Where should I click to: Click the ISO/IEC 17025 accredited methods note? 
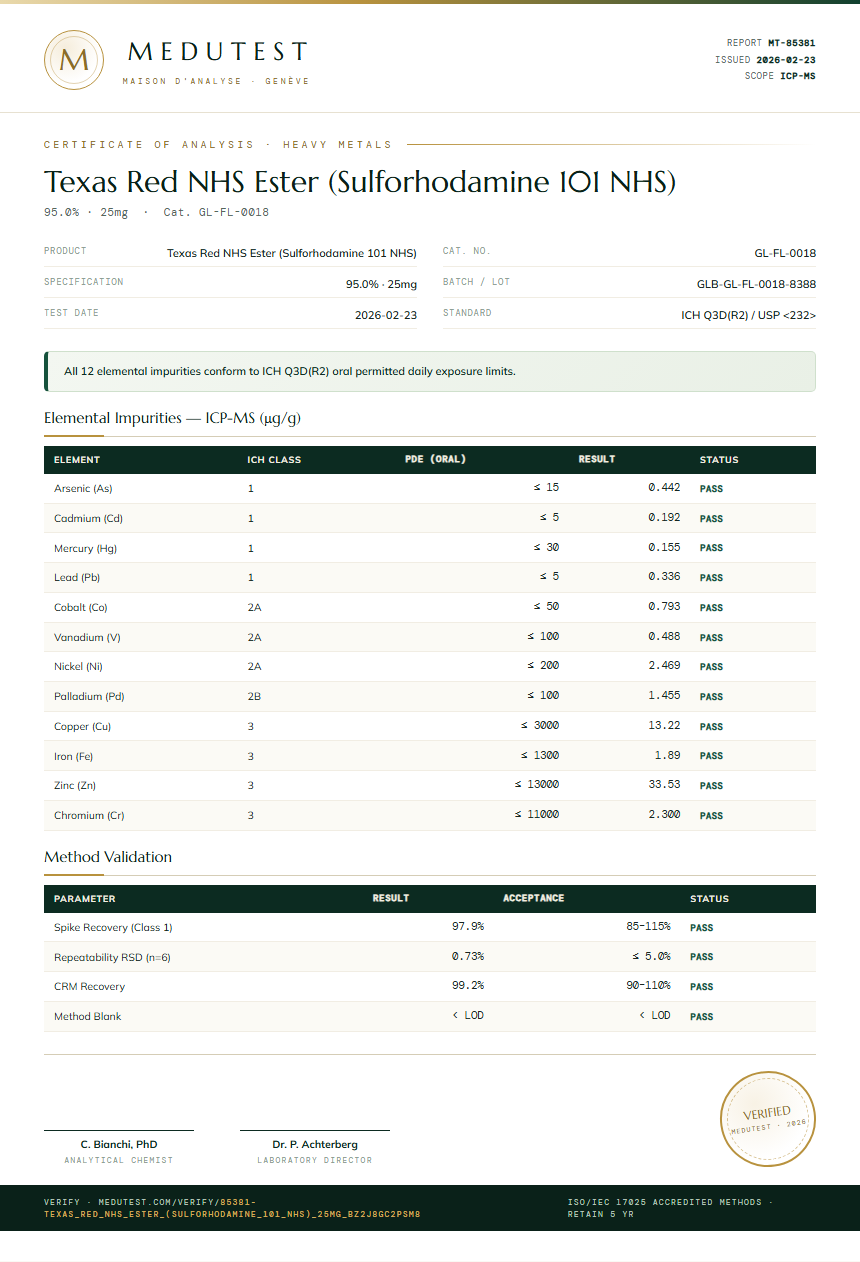669,1208
